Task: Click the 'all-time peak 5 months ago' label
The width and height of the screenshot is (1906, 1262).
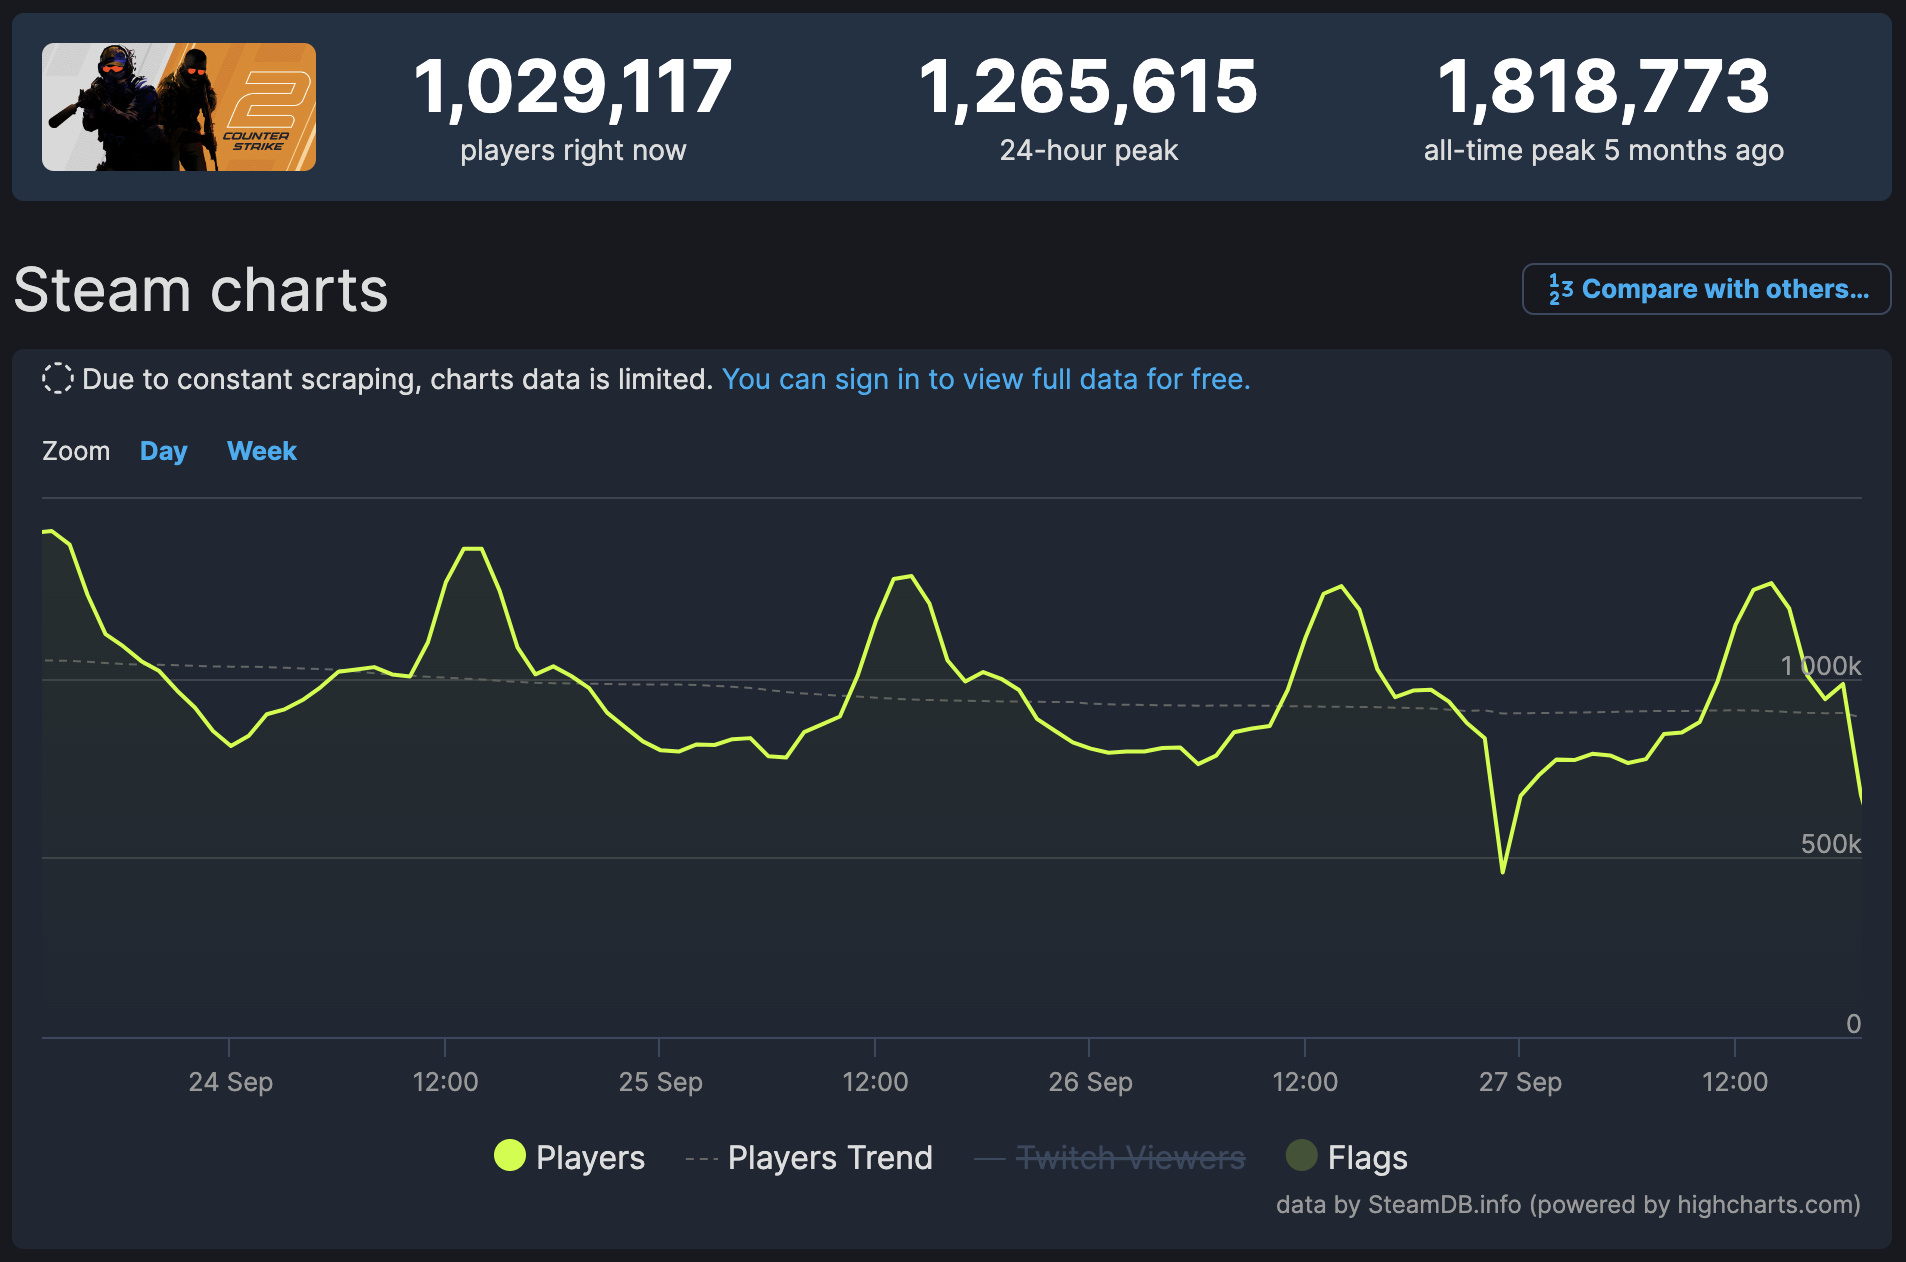Action: [1604, 150]
